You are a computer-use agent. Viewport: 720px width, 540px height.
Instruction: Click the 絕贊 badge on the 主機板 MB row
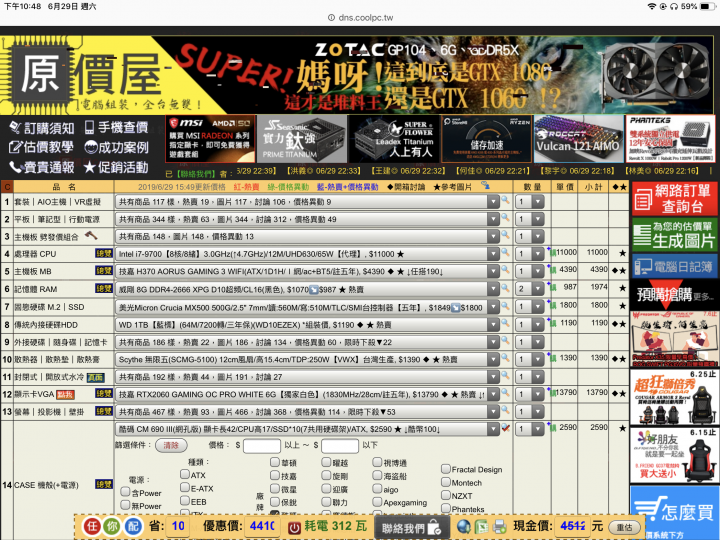tap(104, 270)
